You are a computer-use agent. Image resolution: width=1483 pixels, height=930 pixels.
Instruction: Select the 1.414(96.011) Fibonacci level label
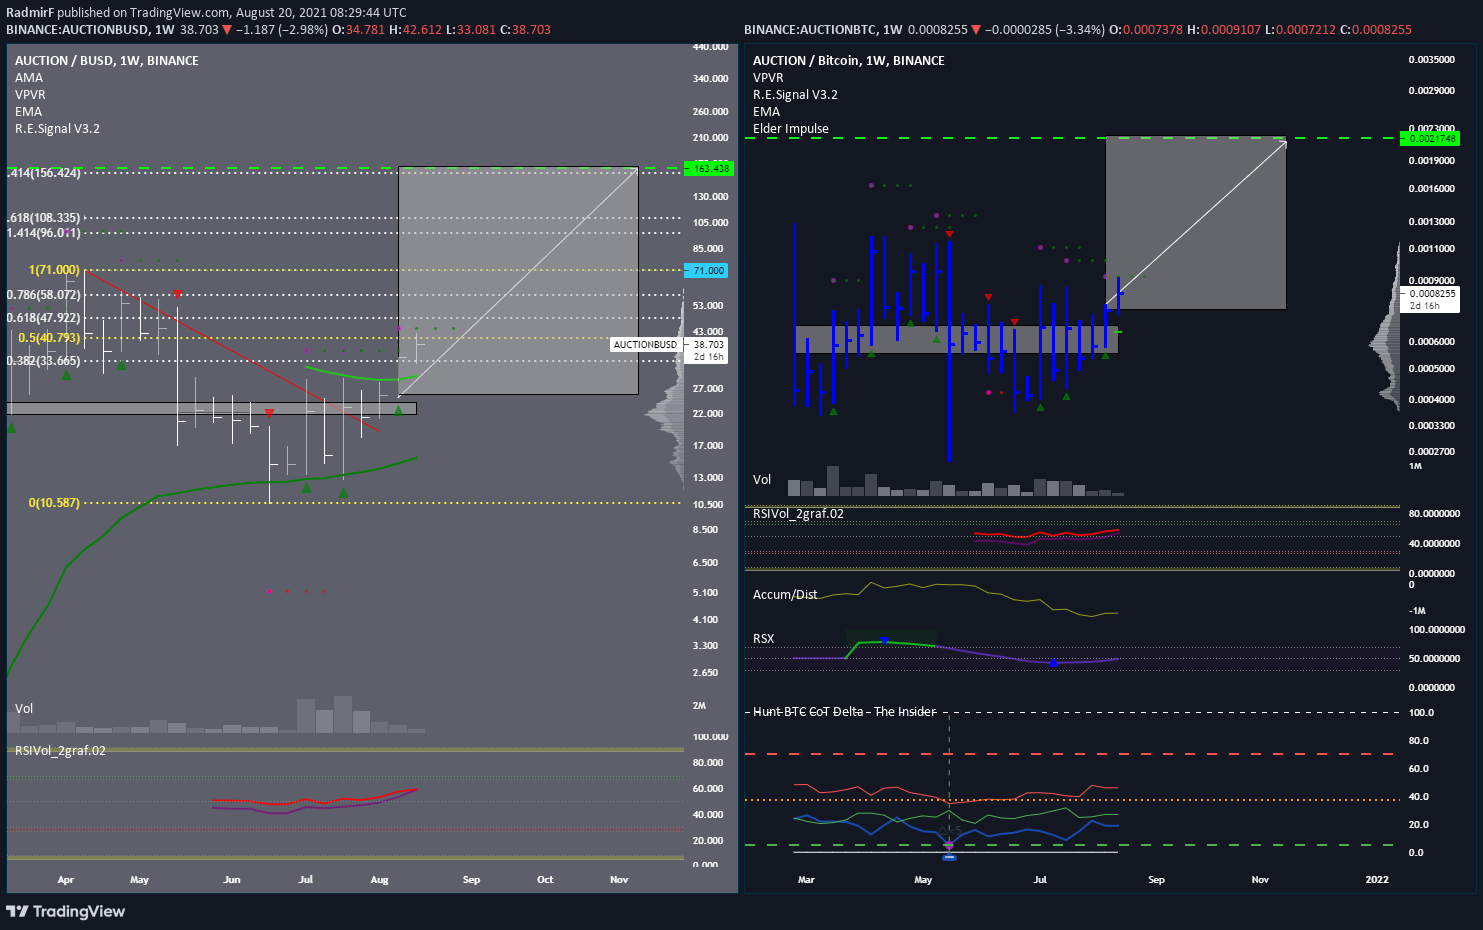tap(43, 233)
